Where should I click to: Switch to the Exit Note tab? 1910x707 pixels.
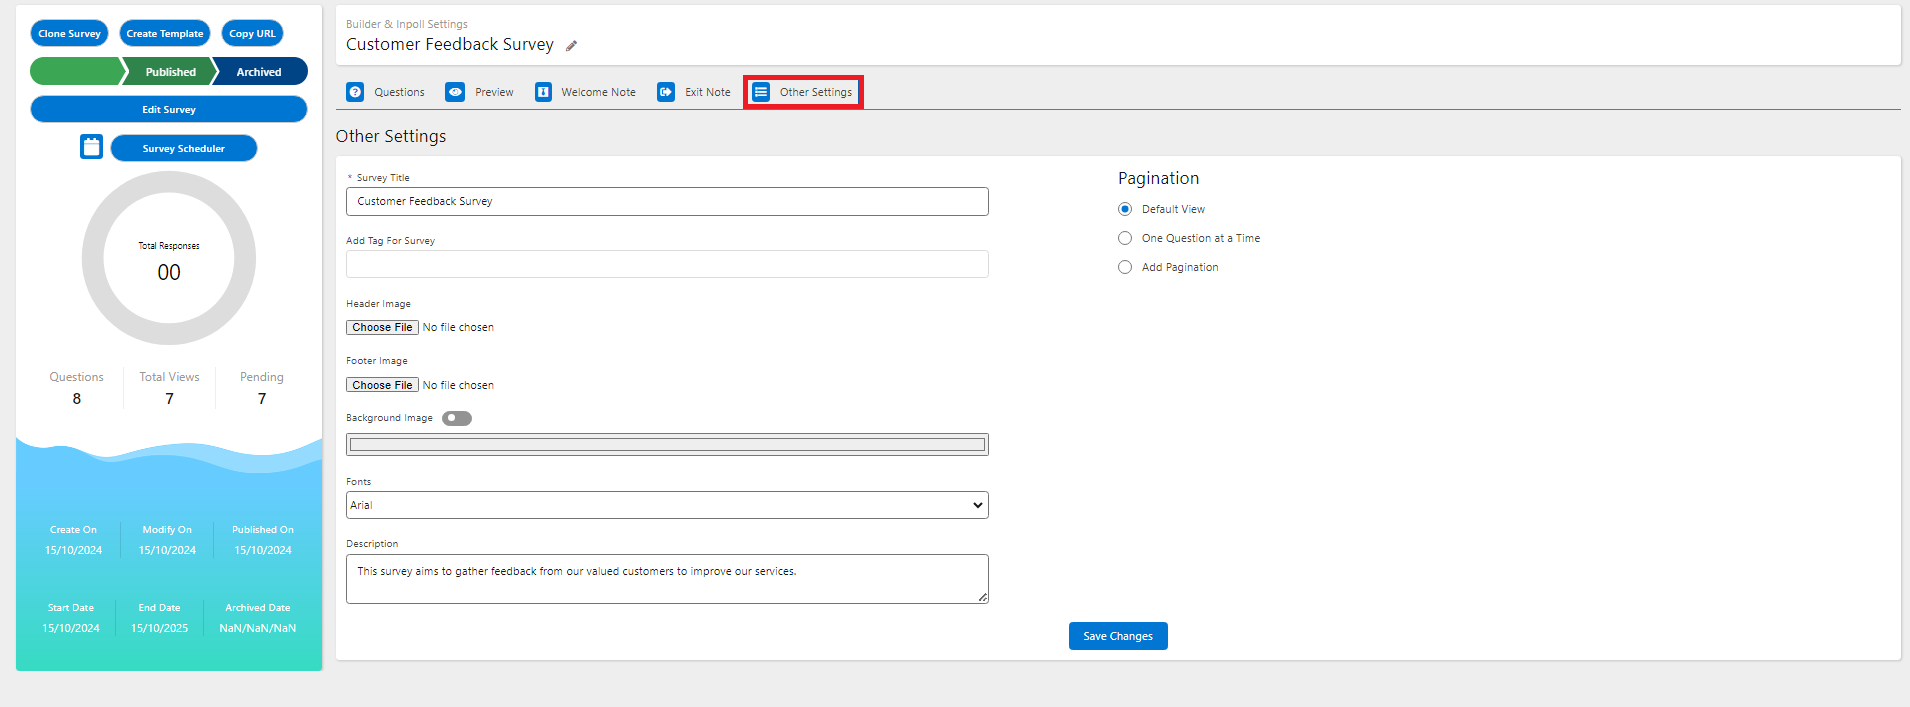click(x=694, y=92)
